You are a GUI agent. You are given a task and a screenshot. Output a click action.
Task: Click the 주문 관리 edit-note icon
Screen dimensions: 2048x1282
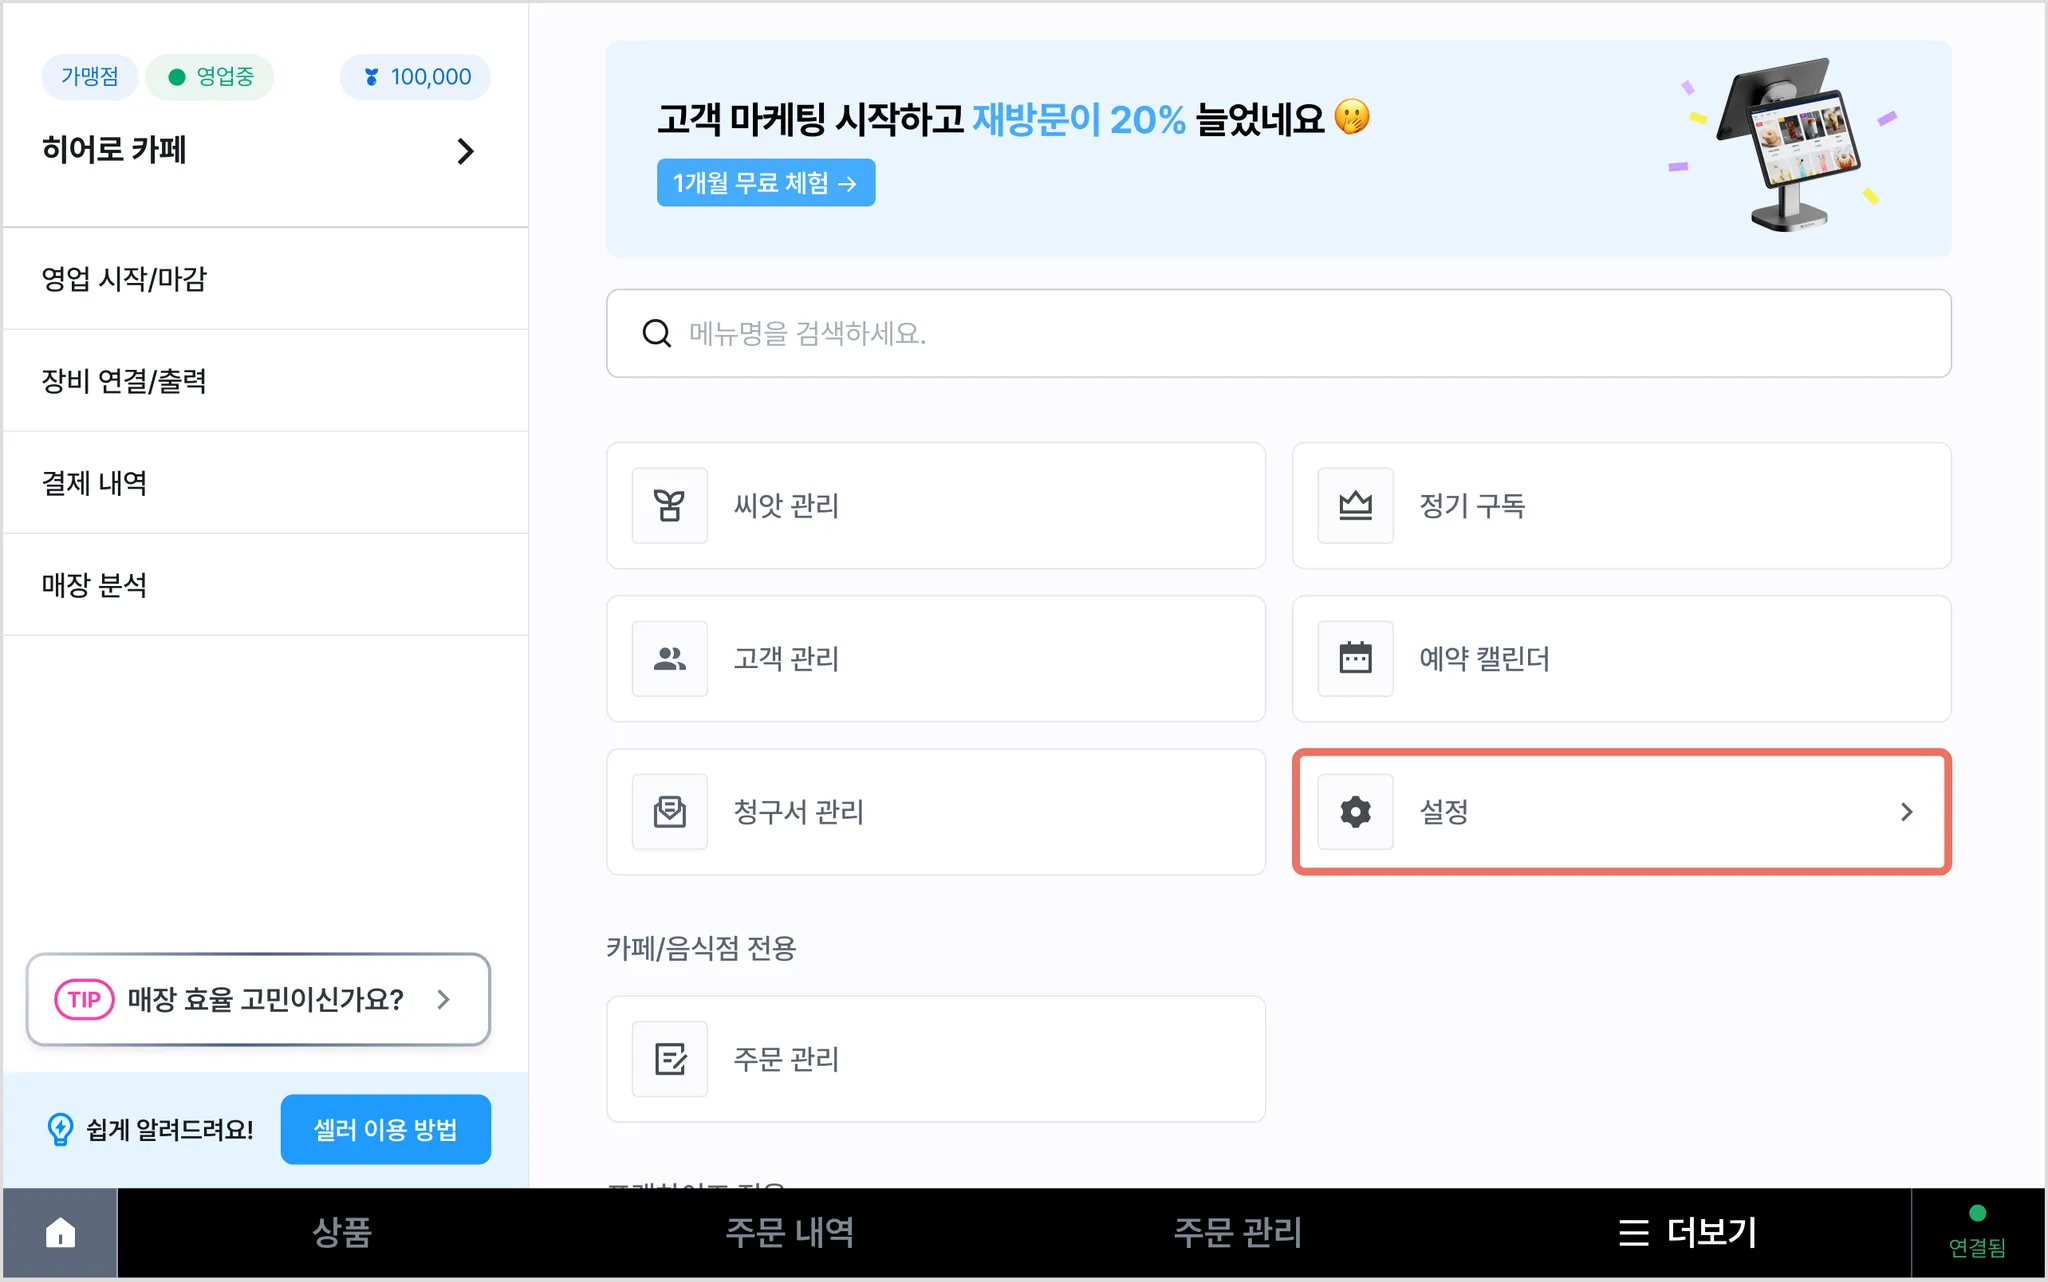669,1059
